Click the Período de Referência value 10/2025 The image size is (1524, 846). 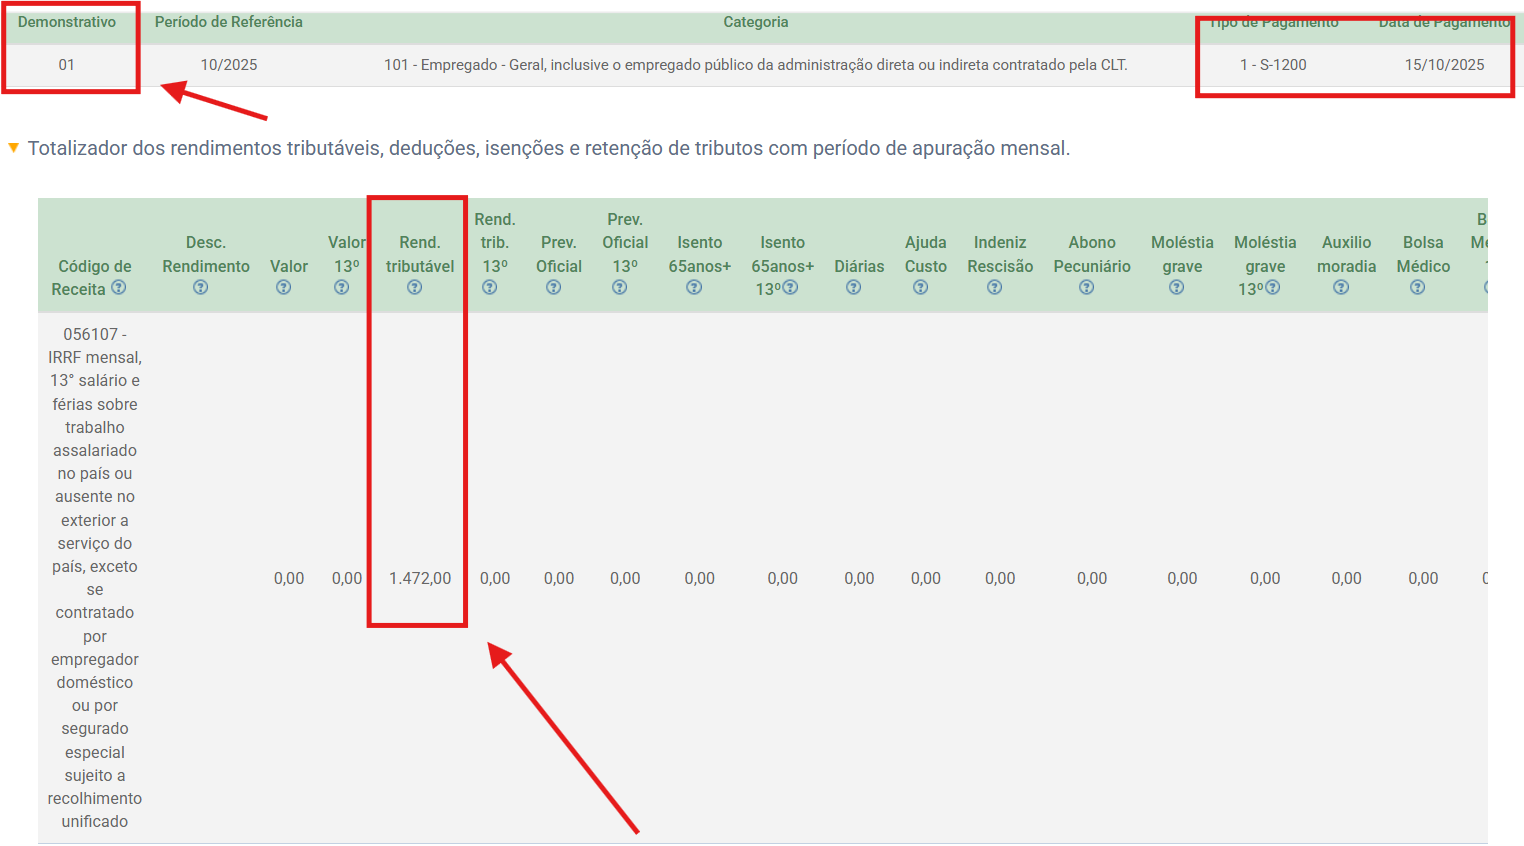229,65
